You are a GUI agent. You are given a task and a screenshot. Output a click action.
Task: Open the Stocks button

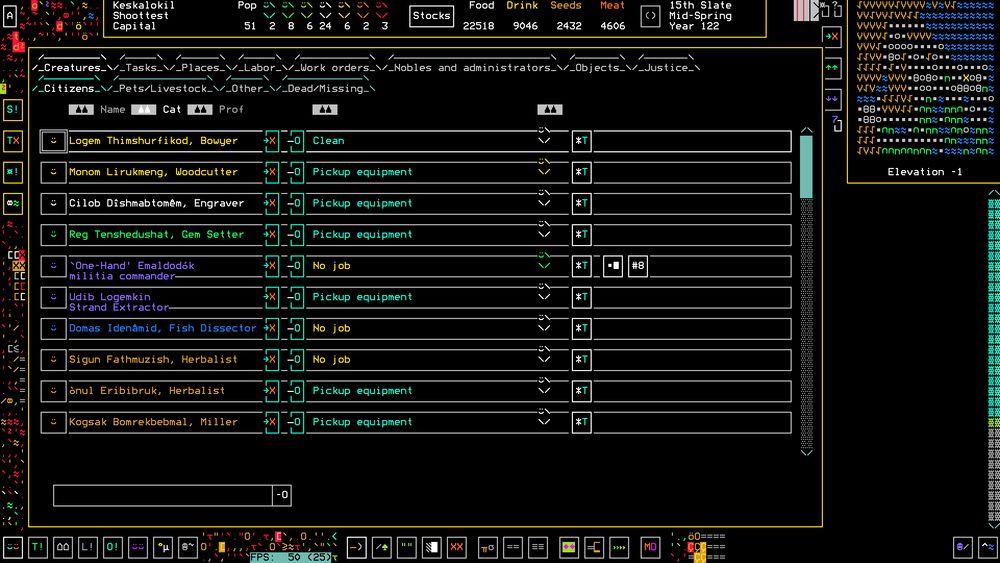point(432,16)
